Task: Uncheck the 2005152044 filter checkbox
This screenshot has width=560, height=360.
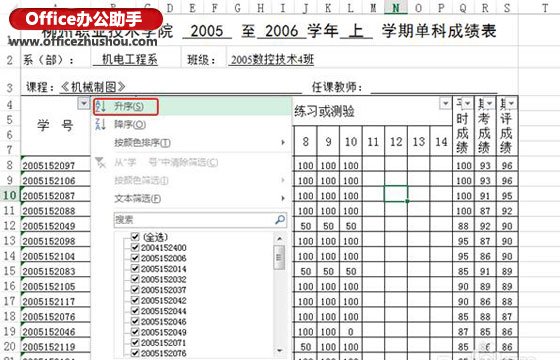Action: [x=135, y=311]
